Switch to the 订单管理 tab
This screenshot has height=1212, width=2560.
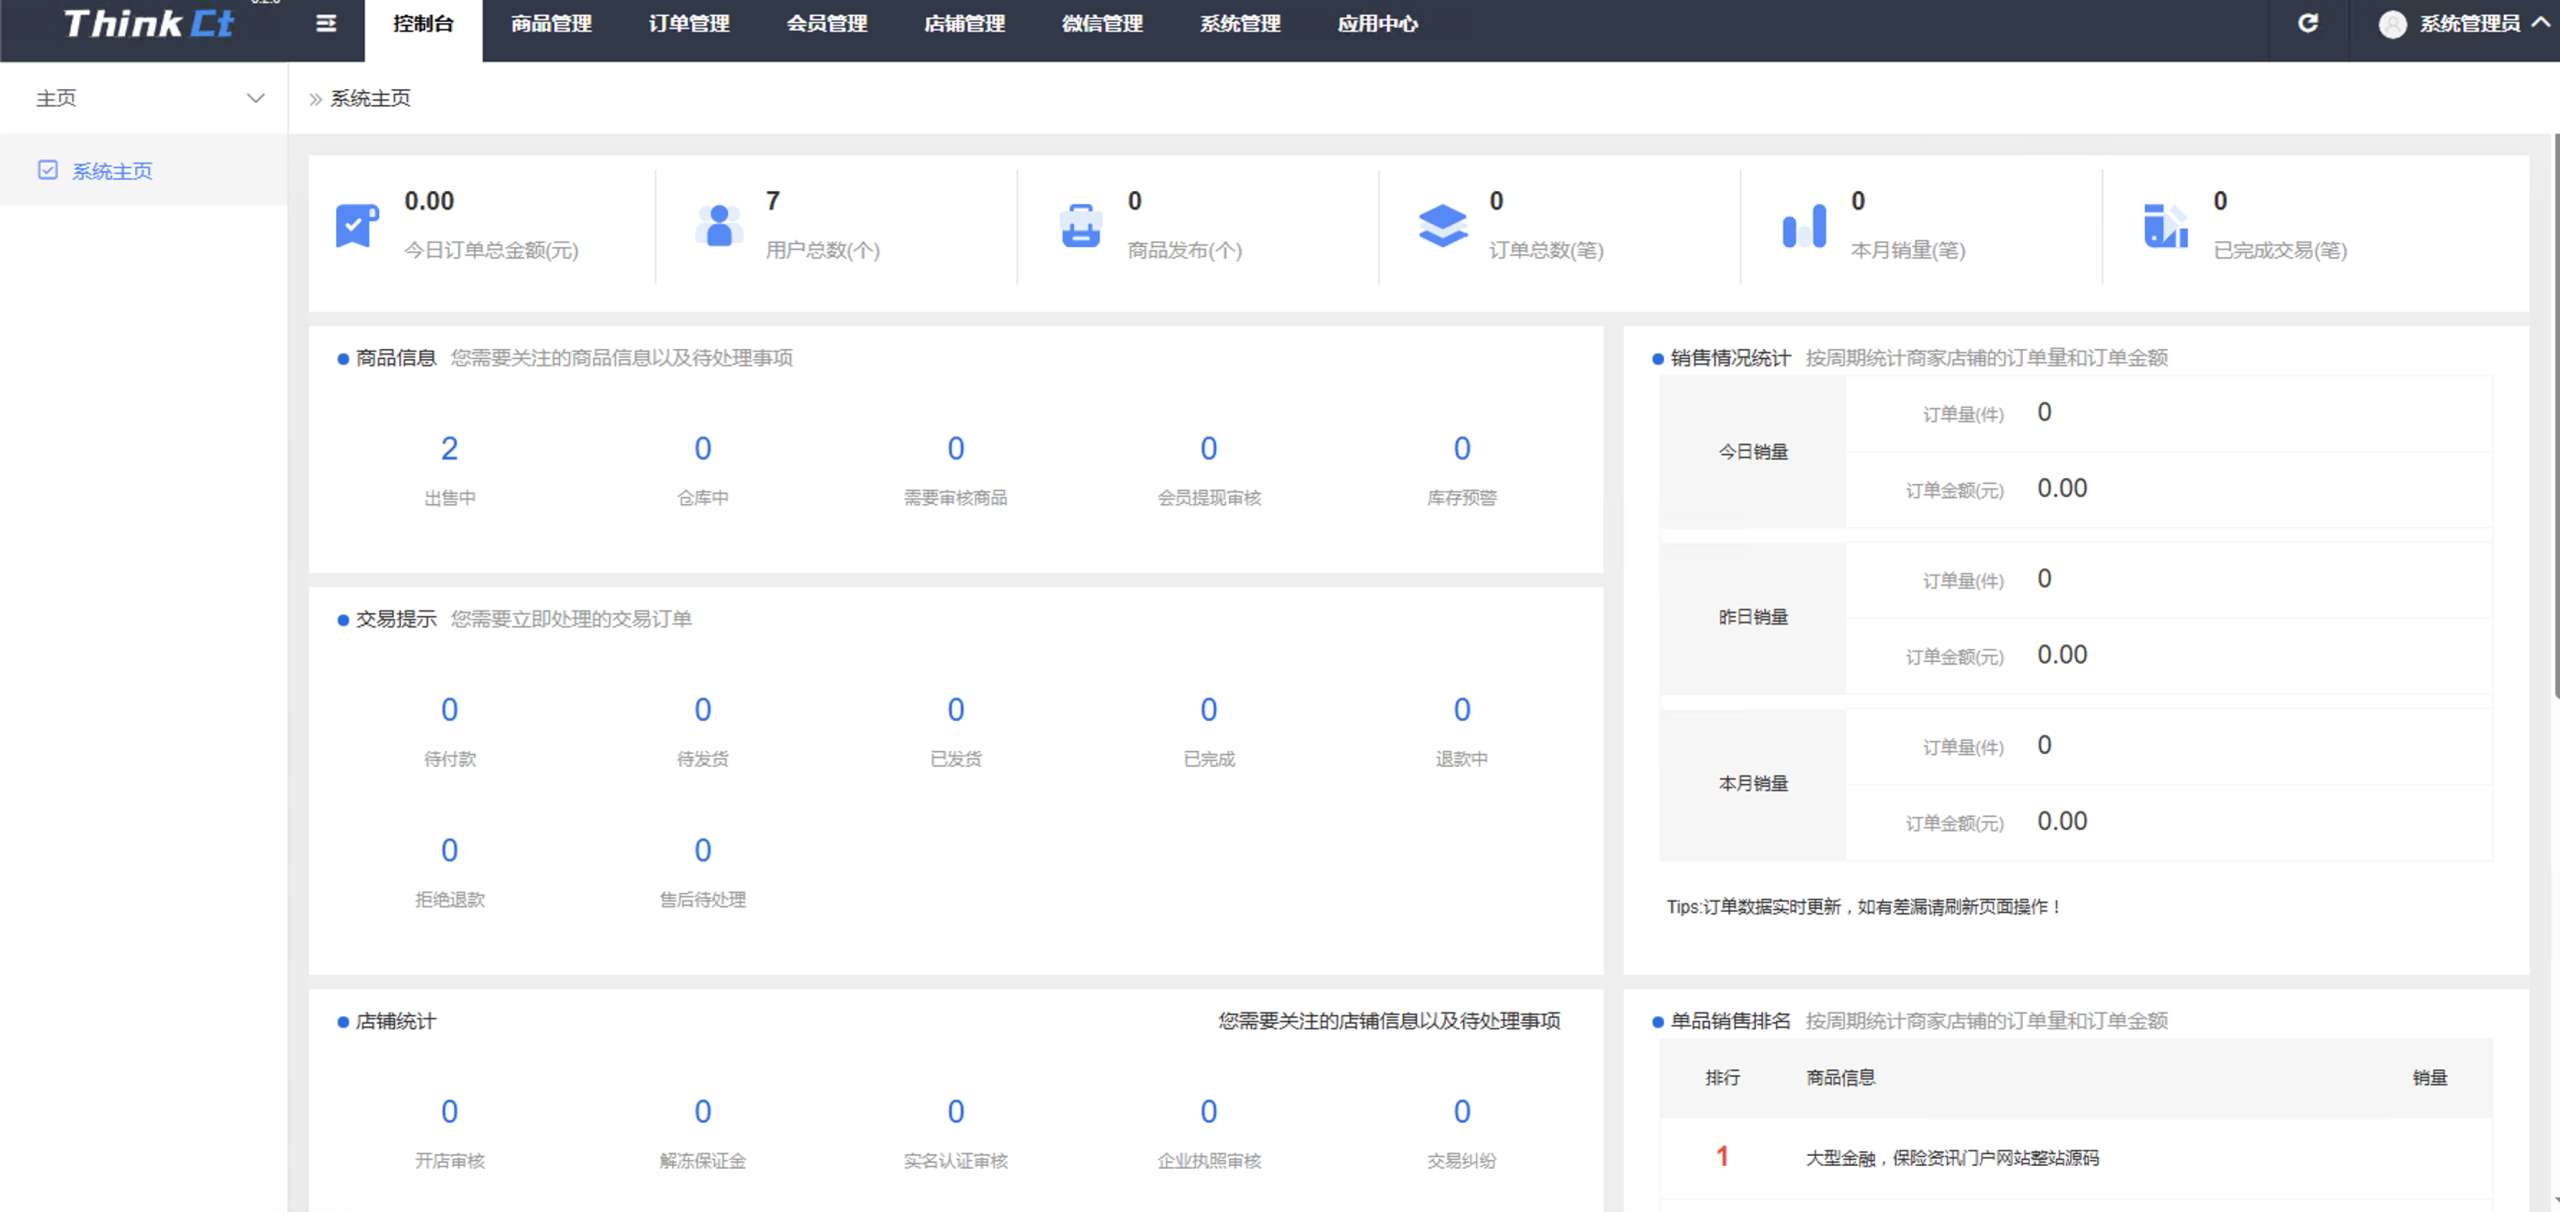pyautogui.click(x=689, y=24)
